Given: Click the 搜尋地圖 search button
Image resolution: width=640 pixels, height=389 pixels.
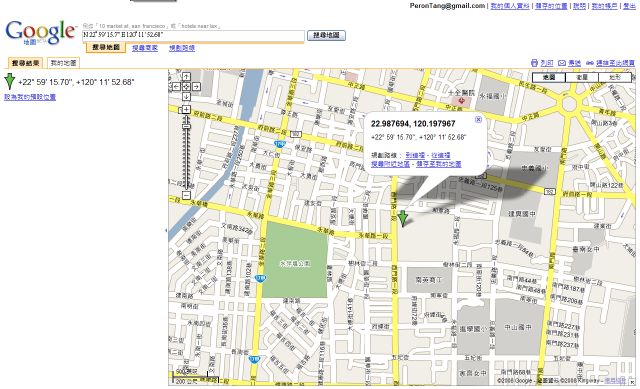Looking at the screenshot, I should [326, 36].
